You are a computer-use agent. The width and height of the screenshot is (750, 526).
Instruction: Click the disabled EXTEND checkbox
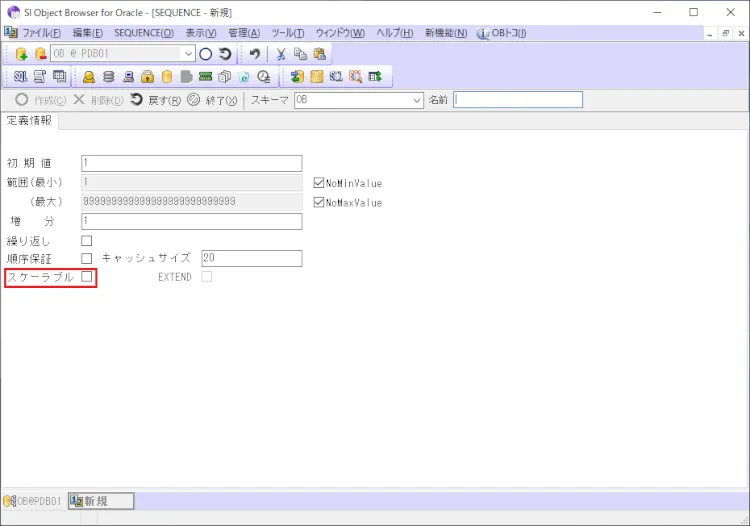207,276
